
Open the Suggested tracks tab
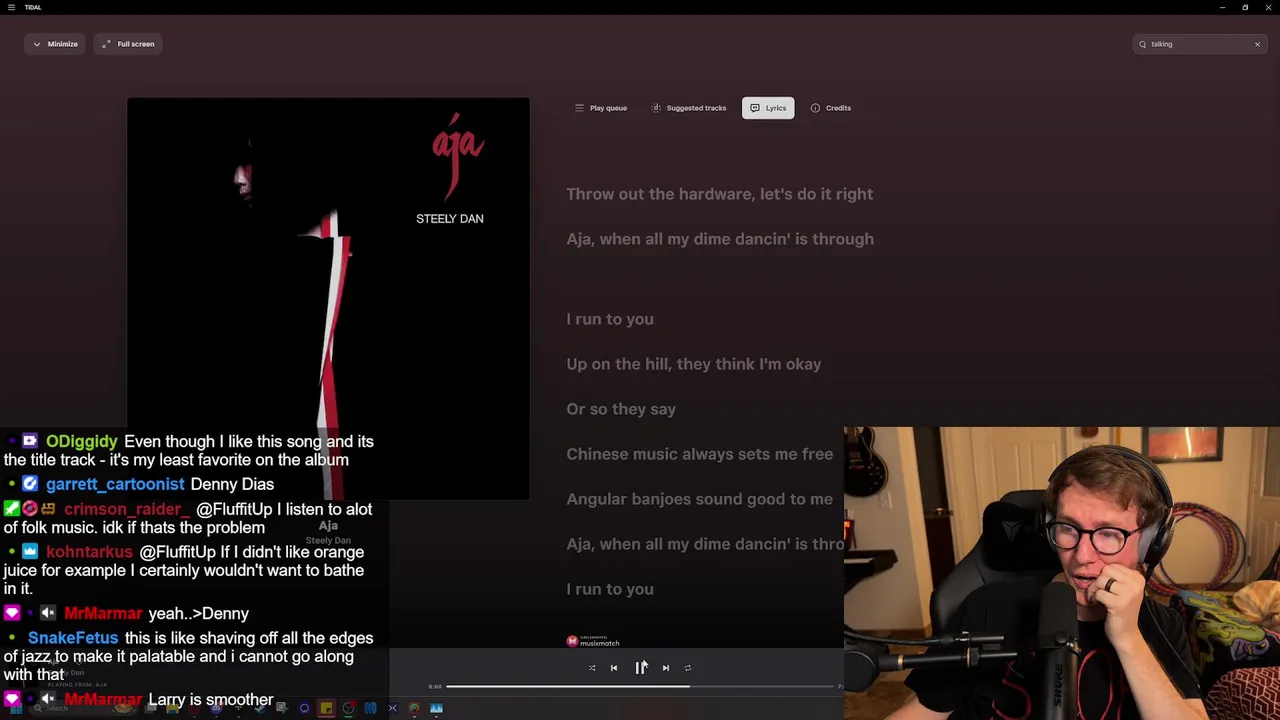click(x=689, y=108)
